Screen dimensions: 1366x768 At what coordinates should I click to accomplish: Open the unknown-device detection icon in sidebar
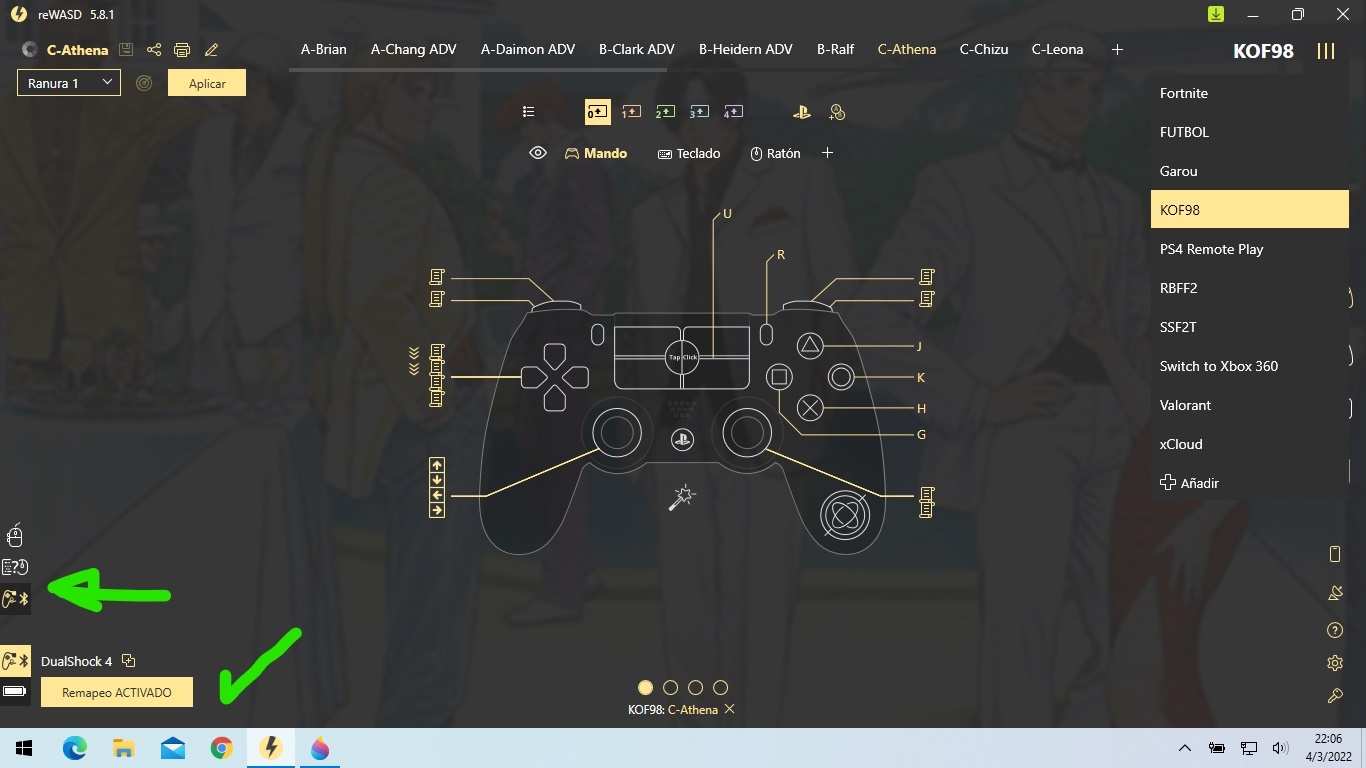(15, 567)
